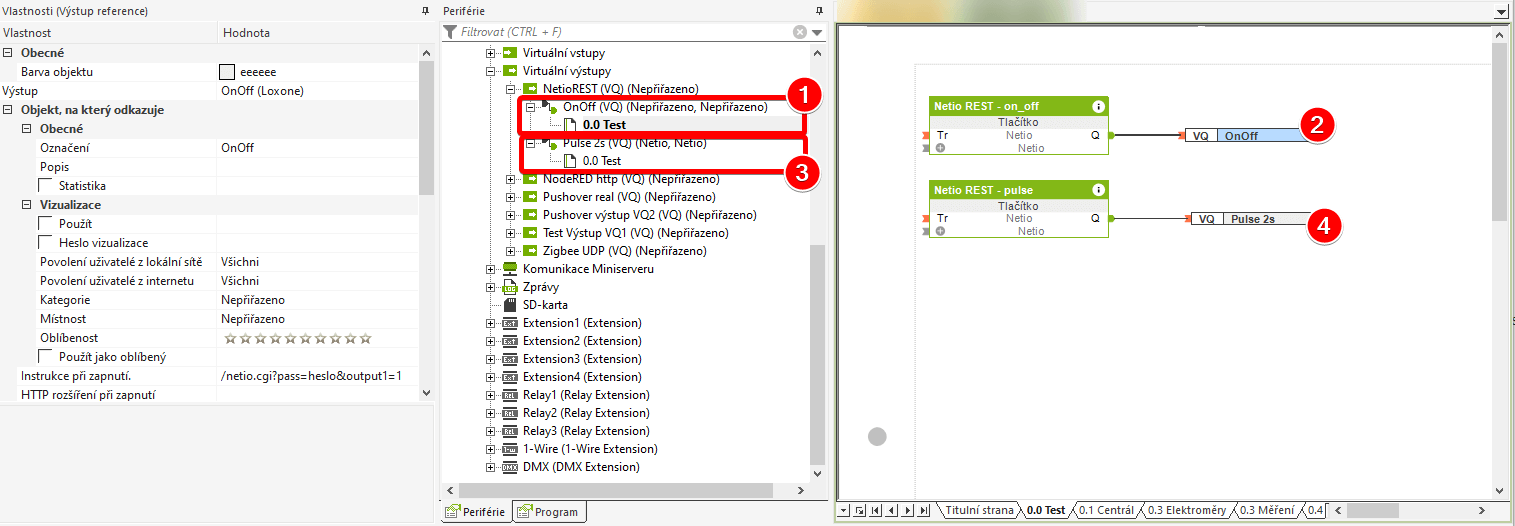Viewport: 1515px width, 526px height.
Task: Open the 0.3 Elektroměry page tab
Action: [x=1186, y=510]
